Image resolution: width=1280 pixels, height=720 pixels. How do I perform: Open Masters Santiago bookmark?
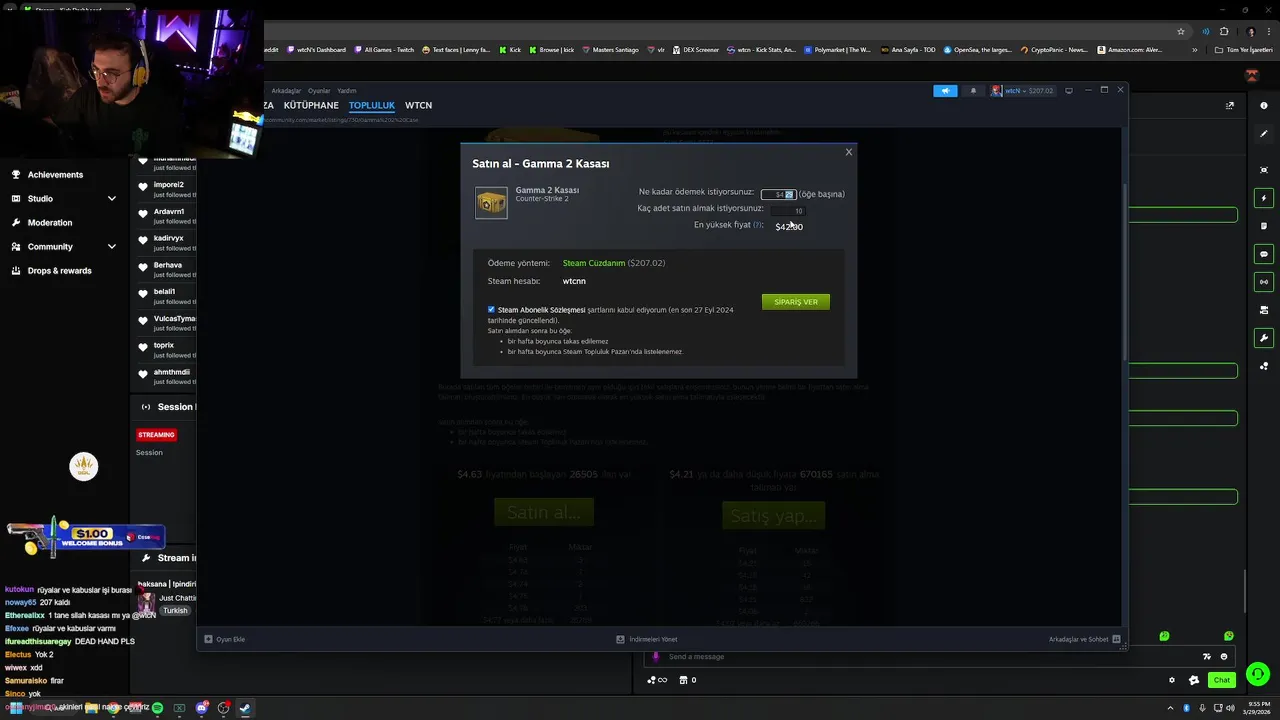point(610,50)
